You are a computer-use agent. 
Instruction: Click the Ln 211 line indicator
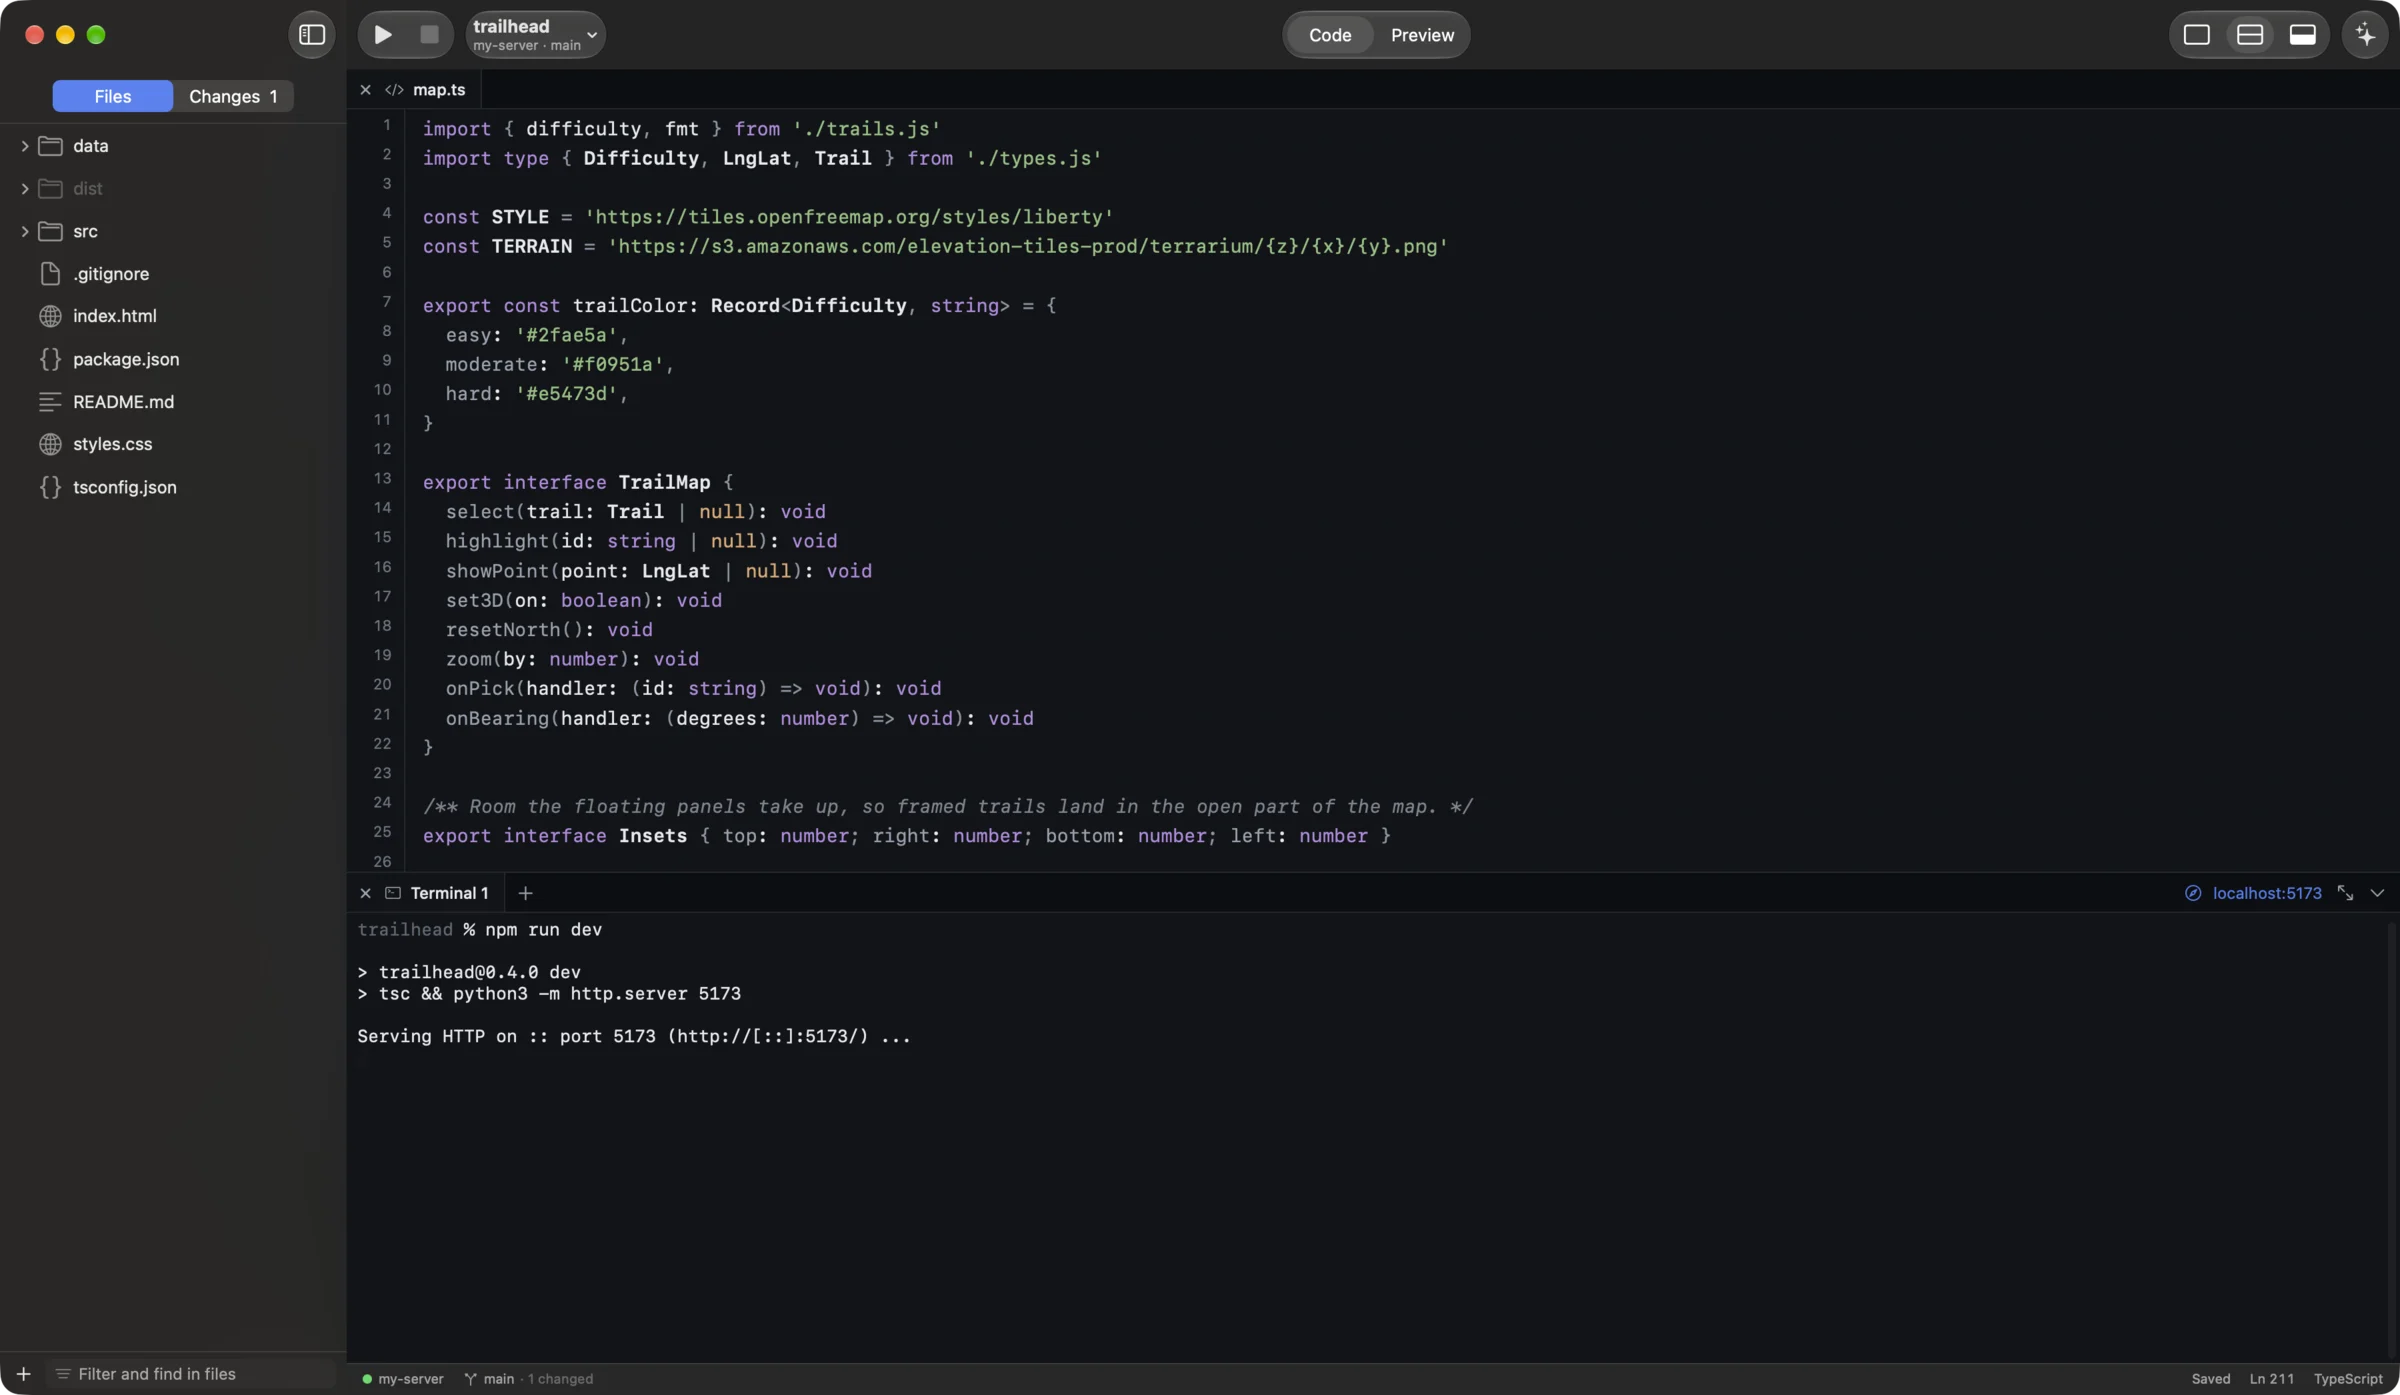tap(2271, 1379)
